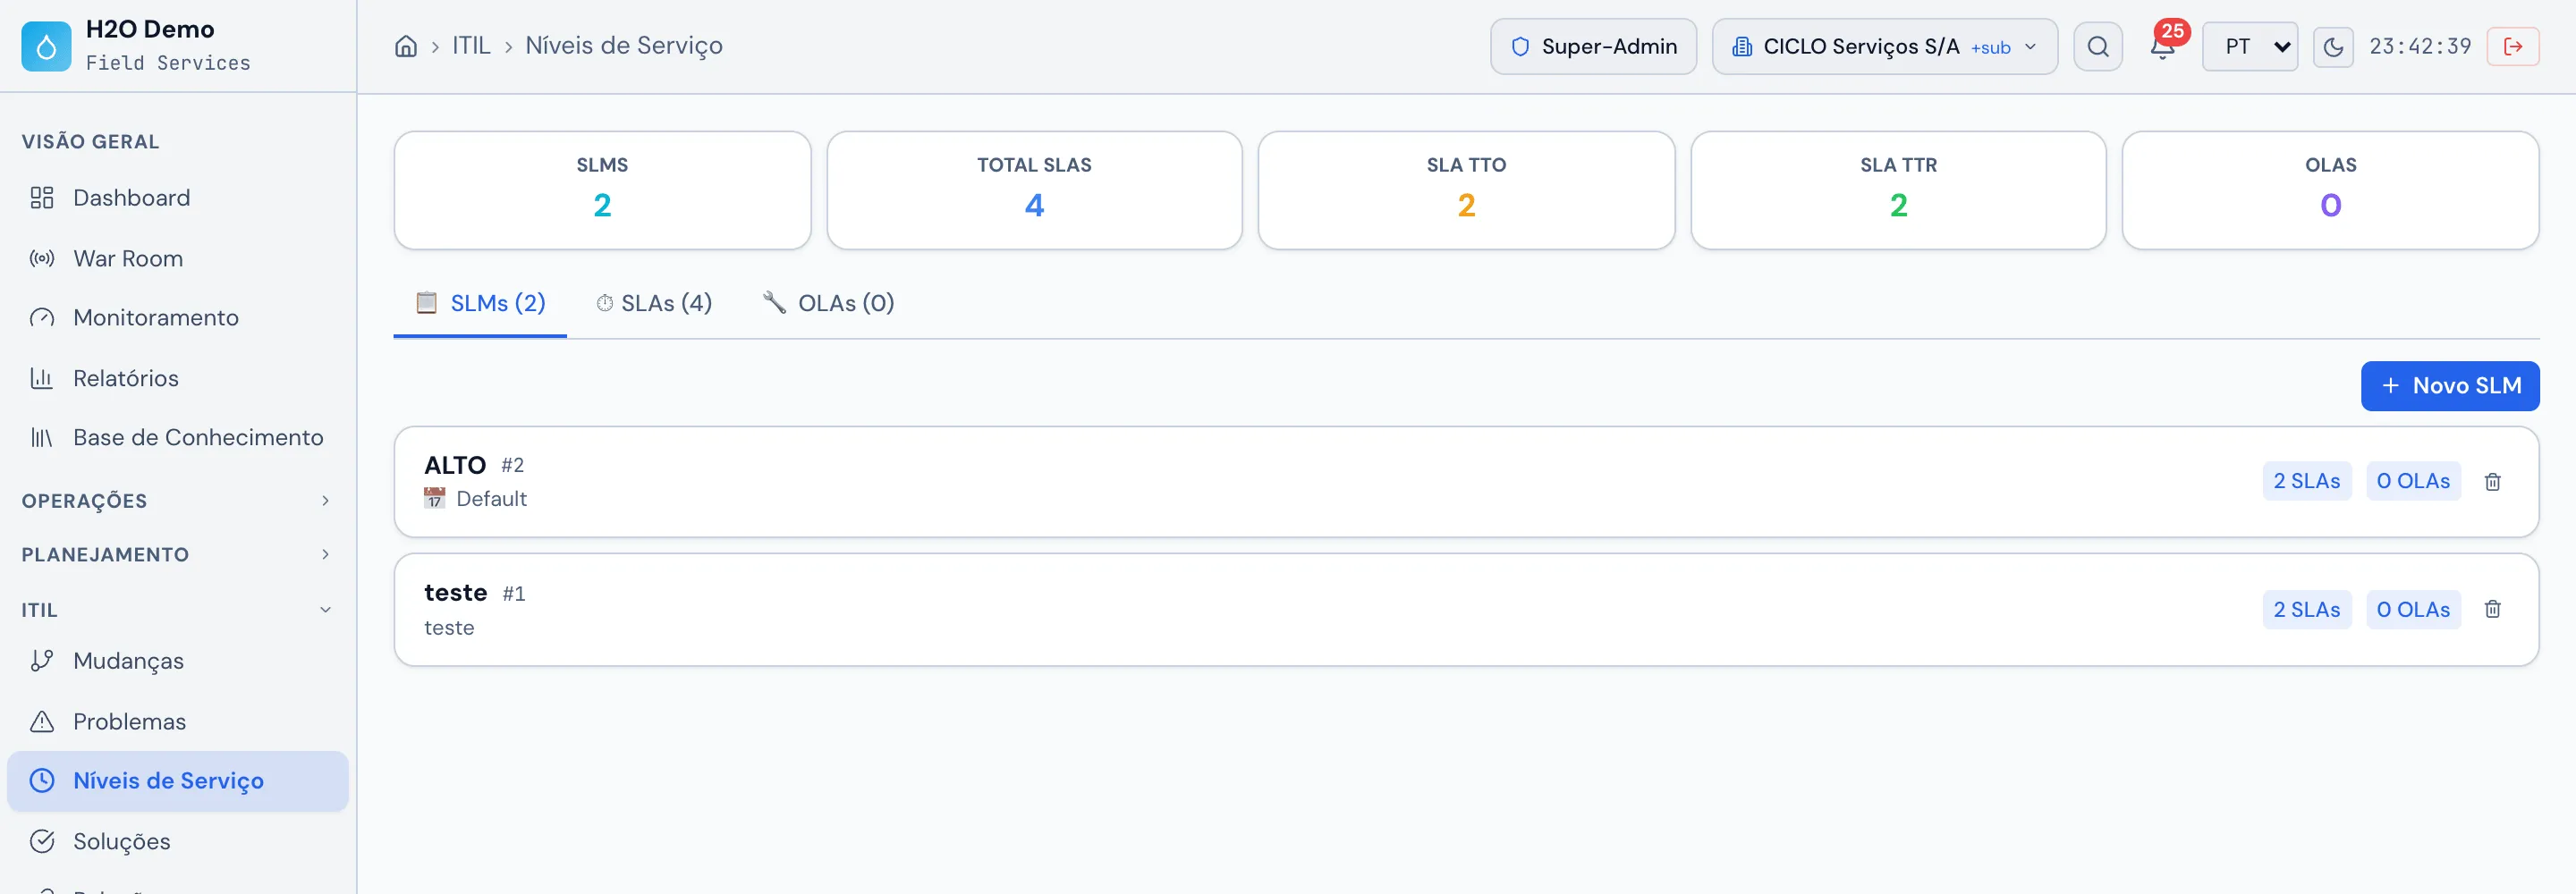This screenshot has height=894, width=2576.
Task: Open Problemas in the sidebar
Action: pyautogui.click(x=178, y=721)
